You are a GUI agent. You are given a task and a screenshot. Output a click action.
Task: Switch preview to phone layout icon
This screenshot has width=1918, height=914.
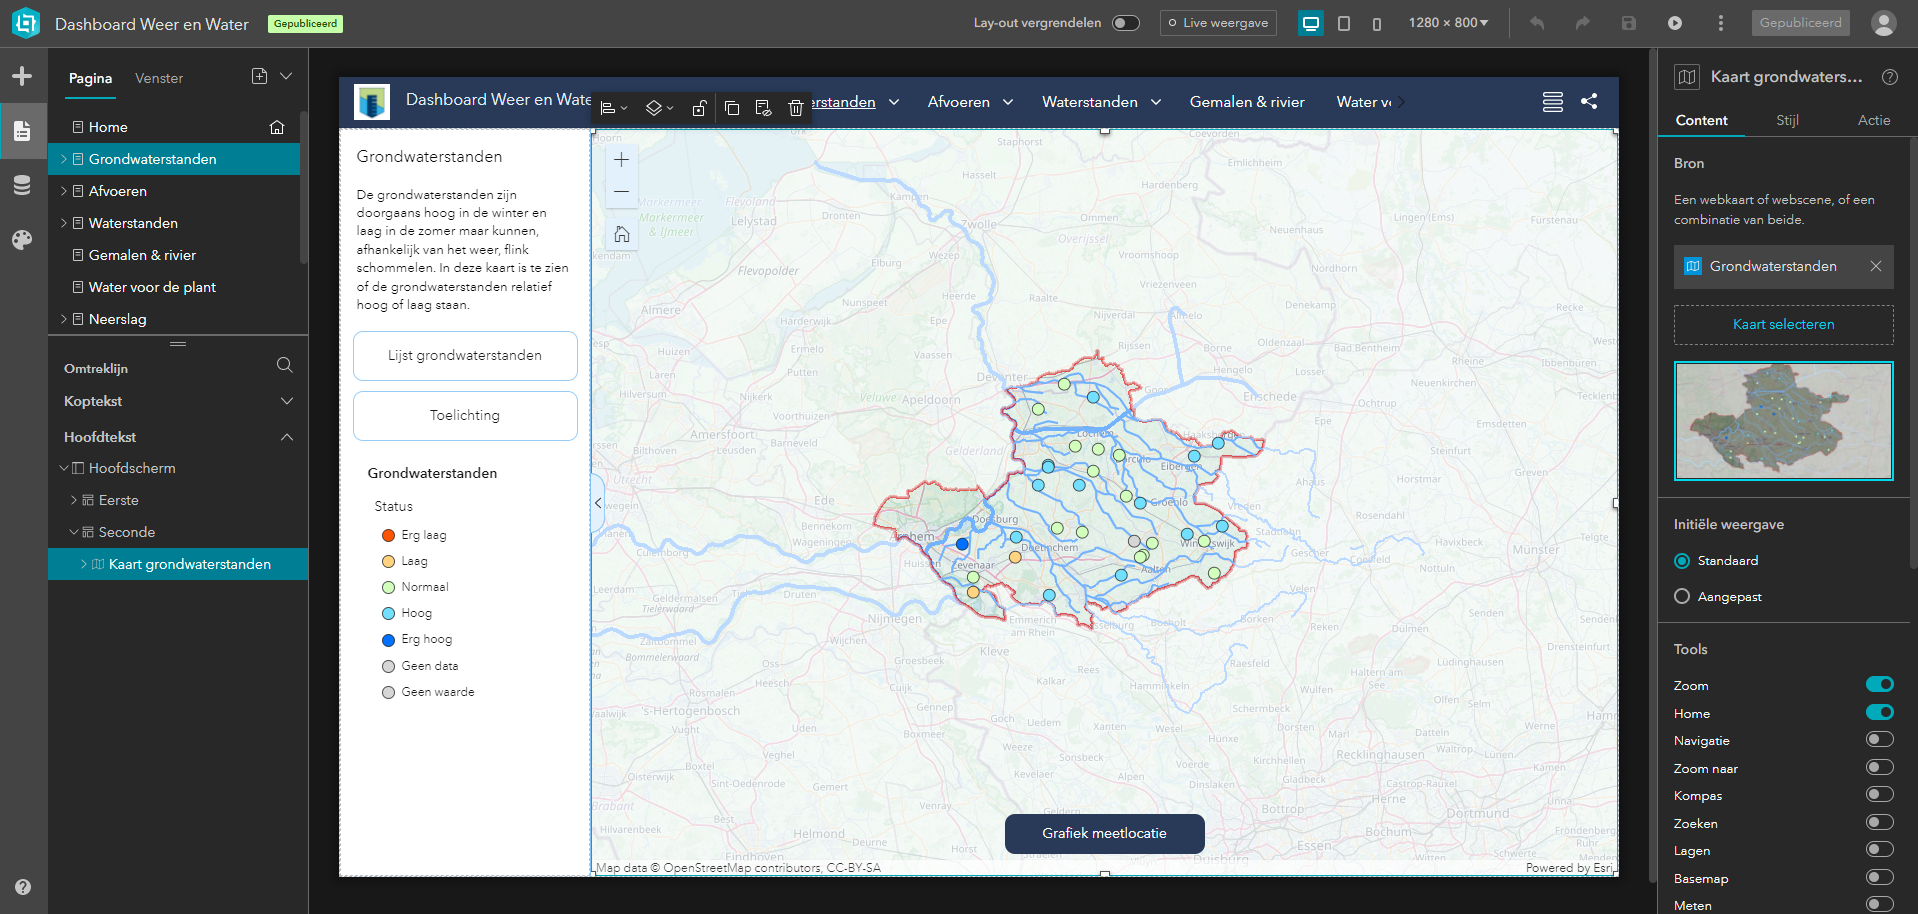tap(1377, 22)
